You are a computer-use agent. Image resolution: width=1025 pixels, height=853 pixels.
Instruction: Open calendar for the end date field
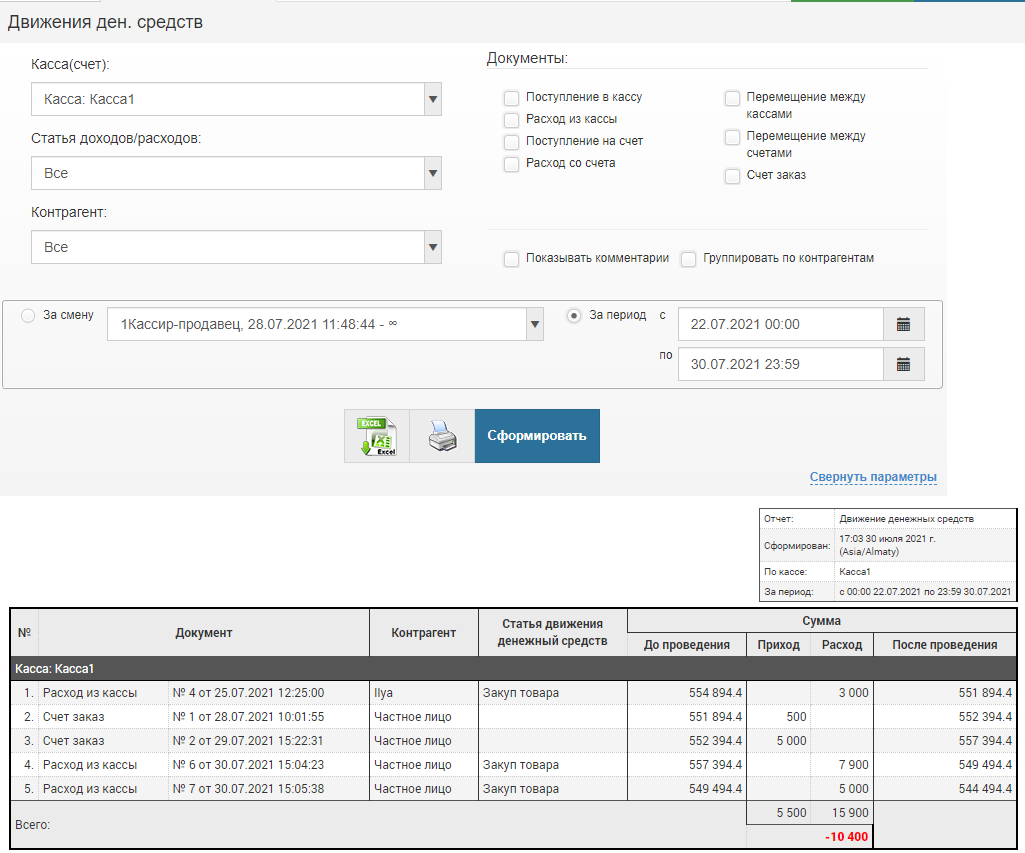[903, 364]
